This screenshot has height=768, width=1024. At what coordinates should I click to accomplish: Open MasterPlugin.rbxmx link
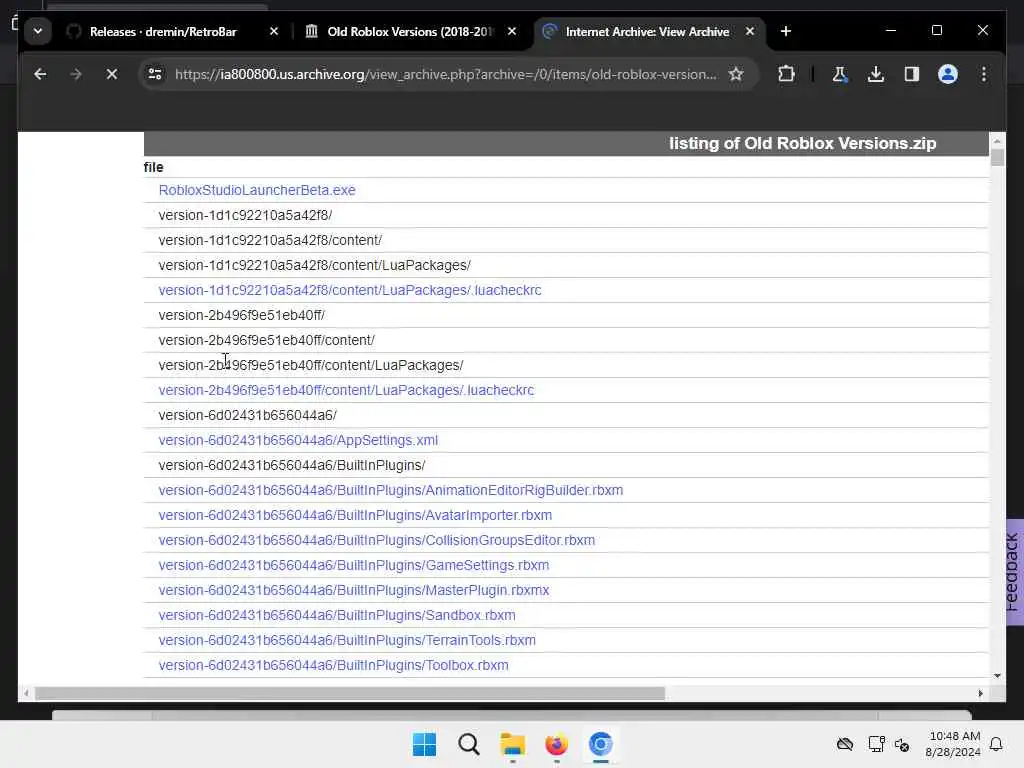point(353,590)
